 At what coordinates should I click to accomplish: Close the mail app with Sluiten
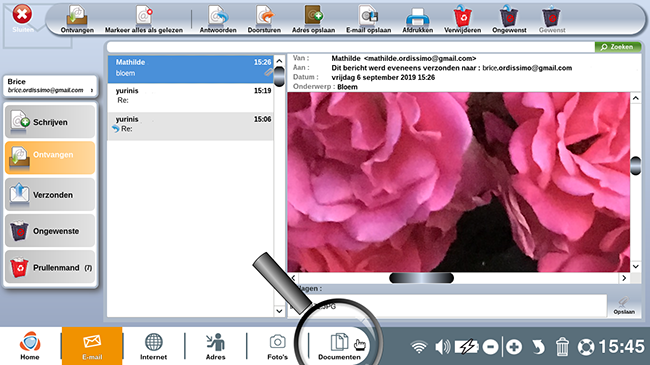tap(22, 18)
